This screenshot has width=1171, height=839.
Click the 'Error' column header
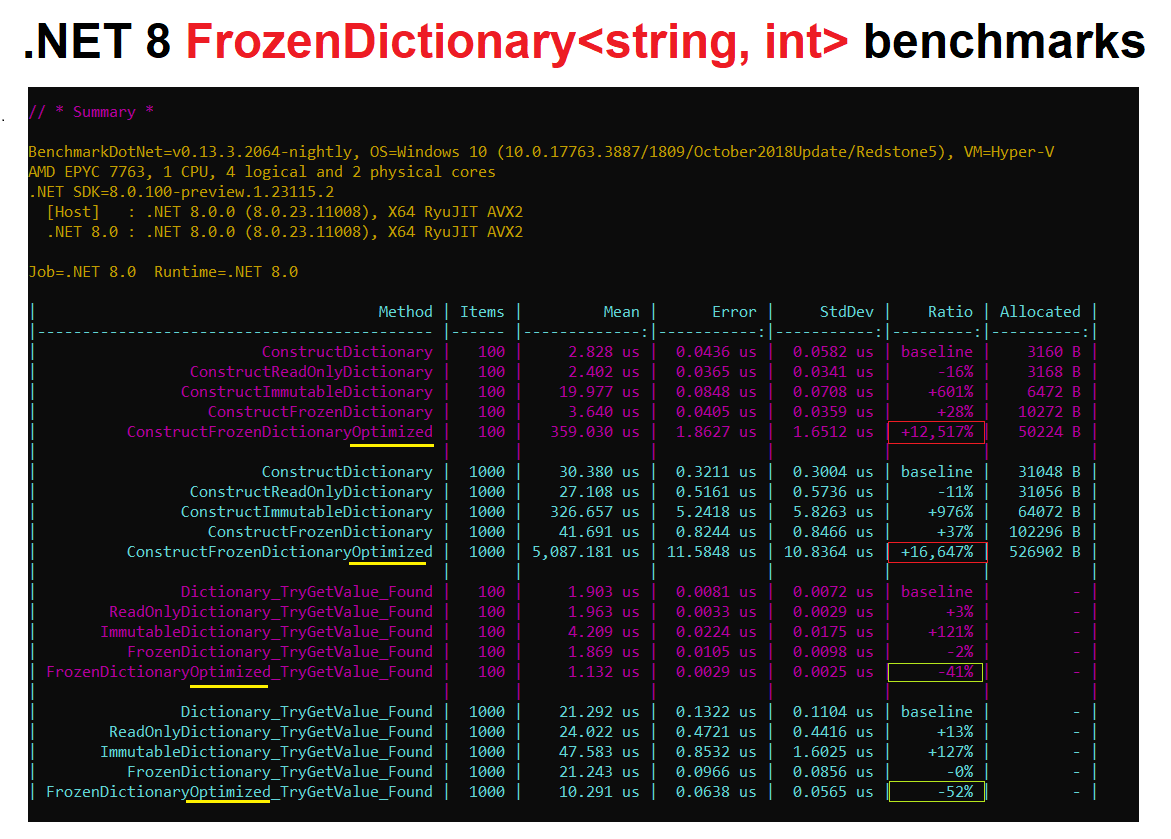734,312
